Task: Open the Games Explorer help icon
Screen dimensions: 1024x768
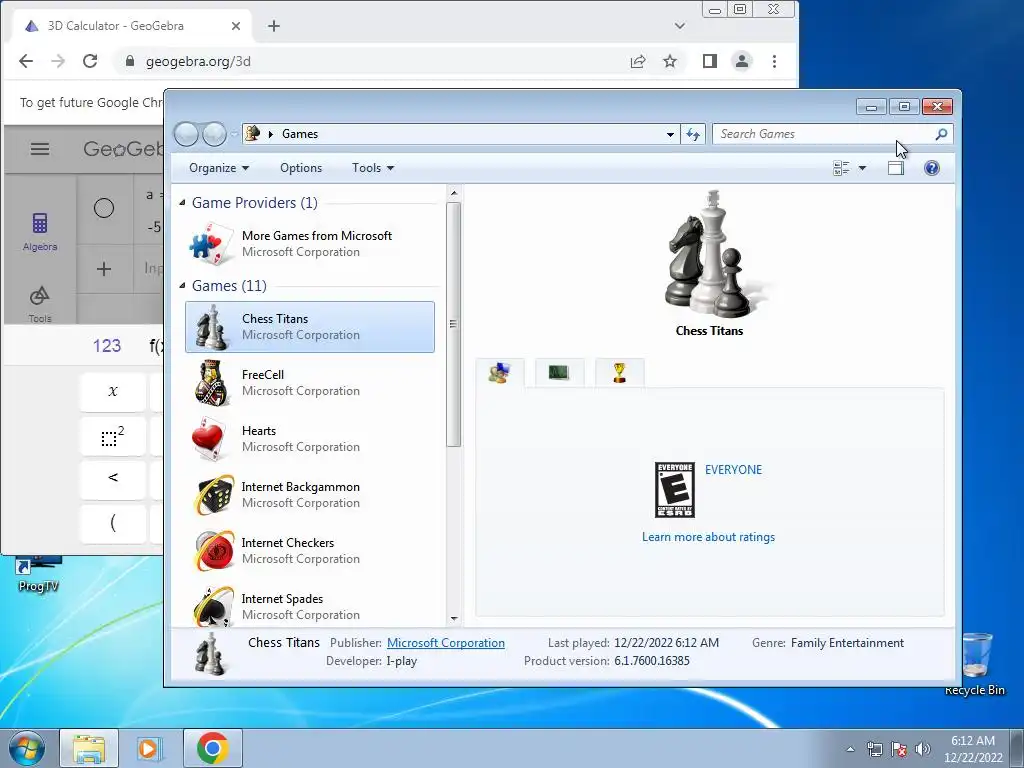Action: (932, 168)
